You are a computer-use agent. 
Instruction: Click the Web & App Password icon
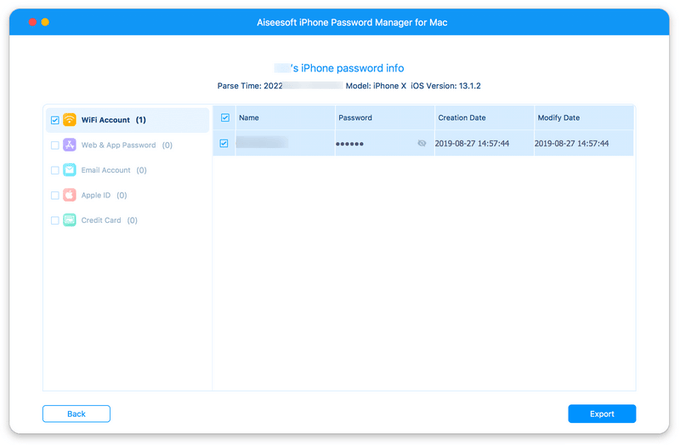pos(70,145)
